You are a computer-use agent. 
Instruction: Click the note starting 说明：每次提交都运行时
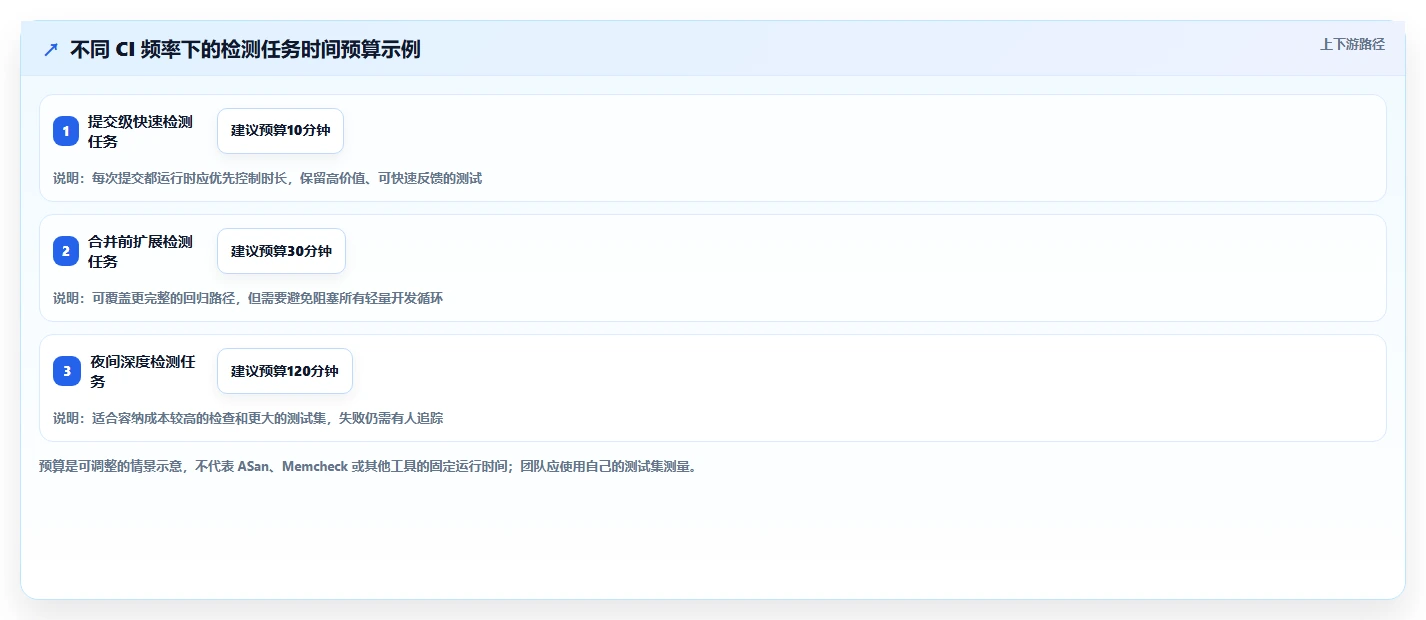(x=267, y=178)
